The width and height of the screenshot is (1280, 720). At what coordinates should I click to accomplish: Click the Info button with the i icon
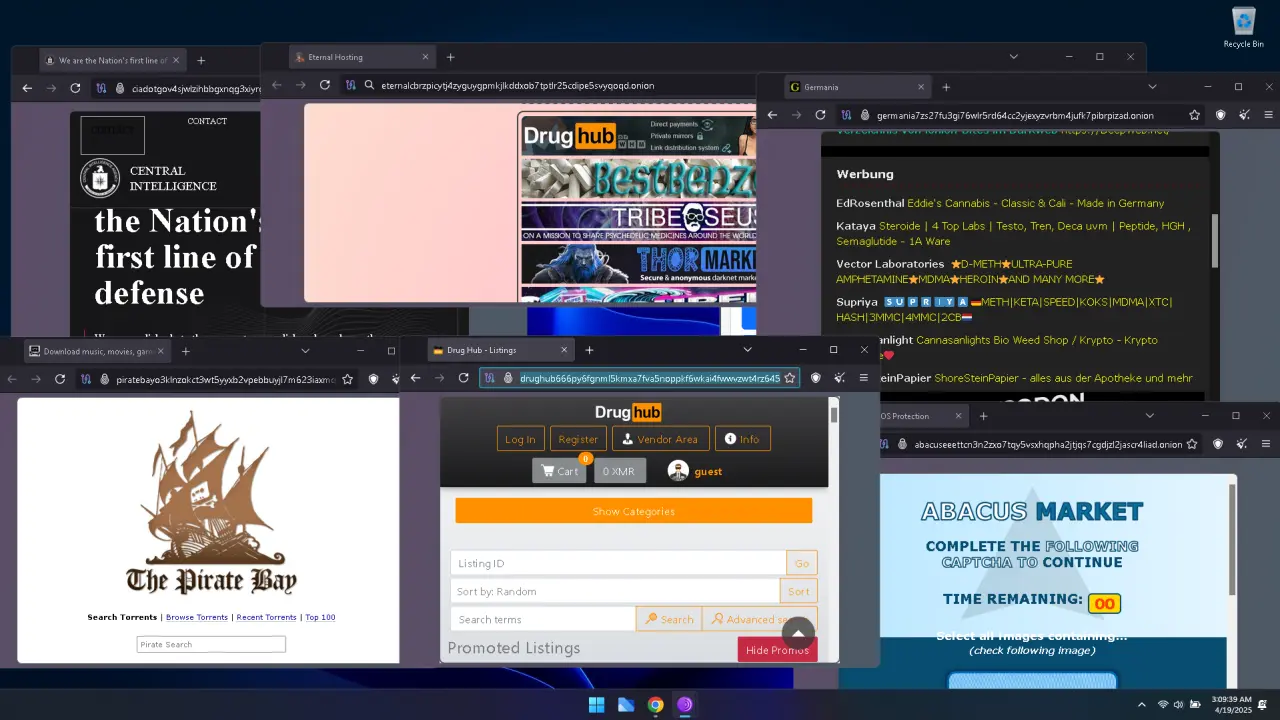tap(742, 439)
